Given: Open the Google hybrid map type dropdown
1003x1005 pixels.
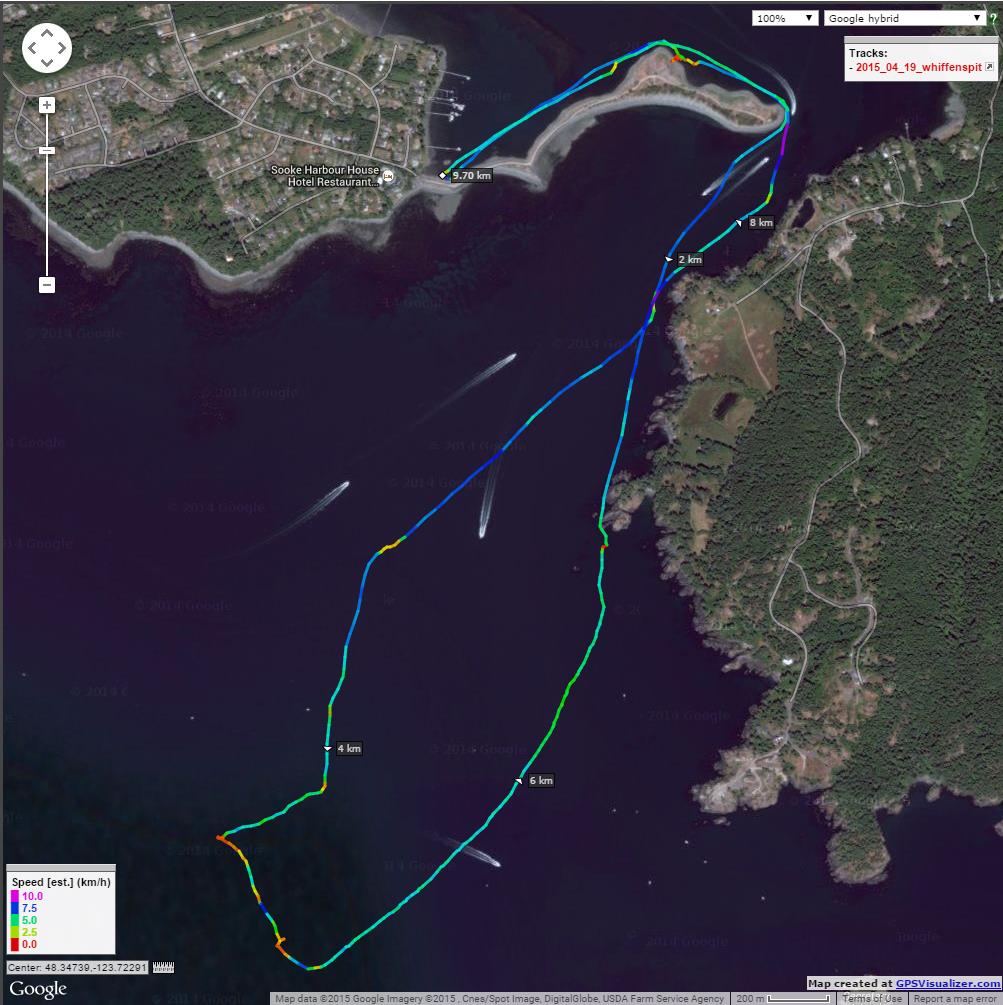Looking at the screenshot, I should [905, 18].
